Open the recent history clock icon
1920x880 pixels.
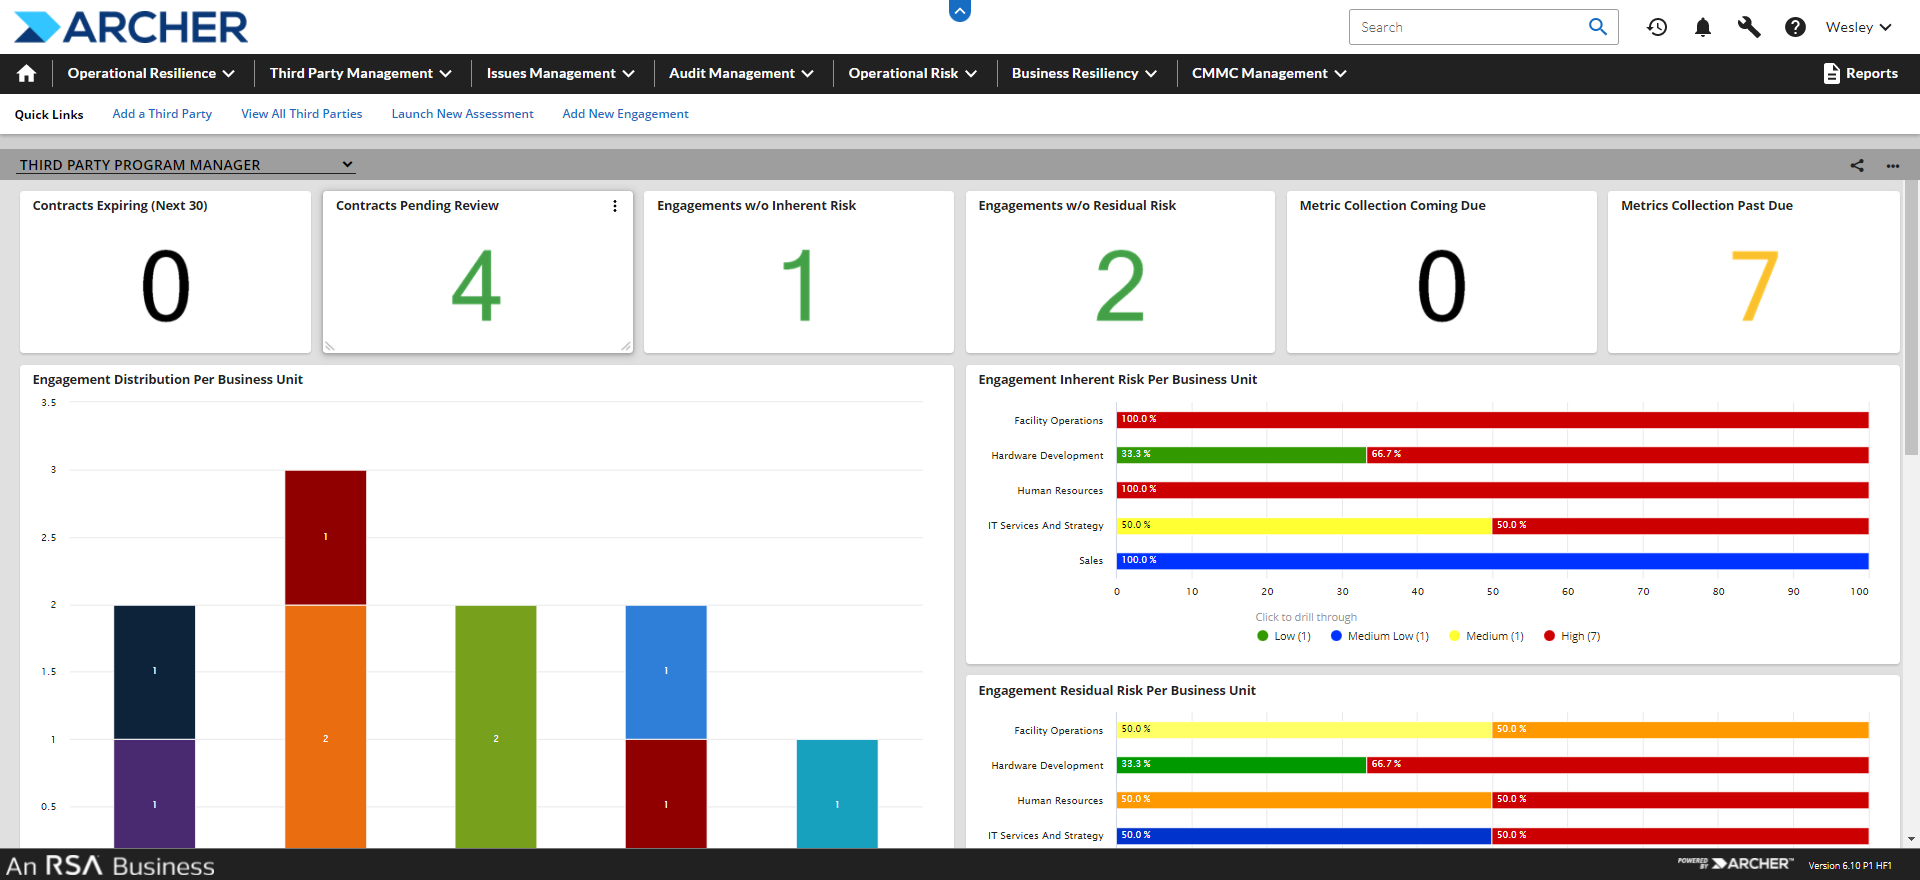pyautogui.click(x=1657, y=27)
